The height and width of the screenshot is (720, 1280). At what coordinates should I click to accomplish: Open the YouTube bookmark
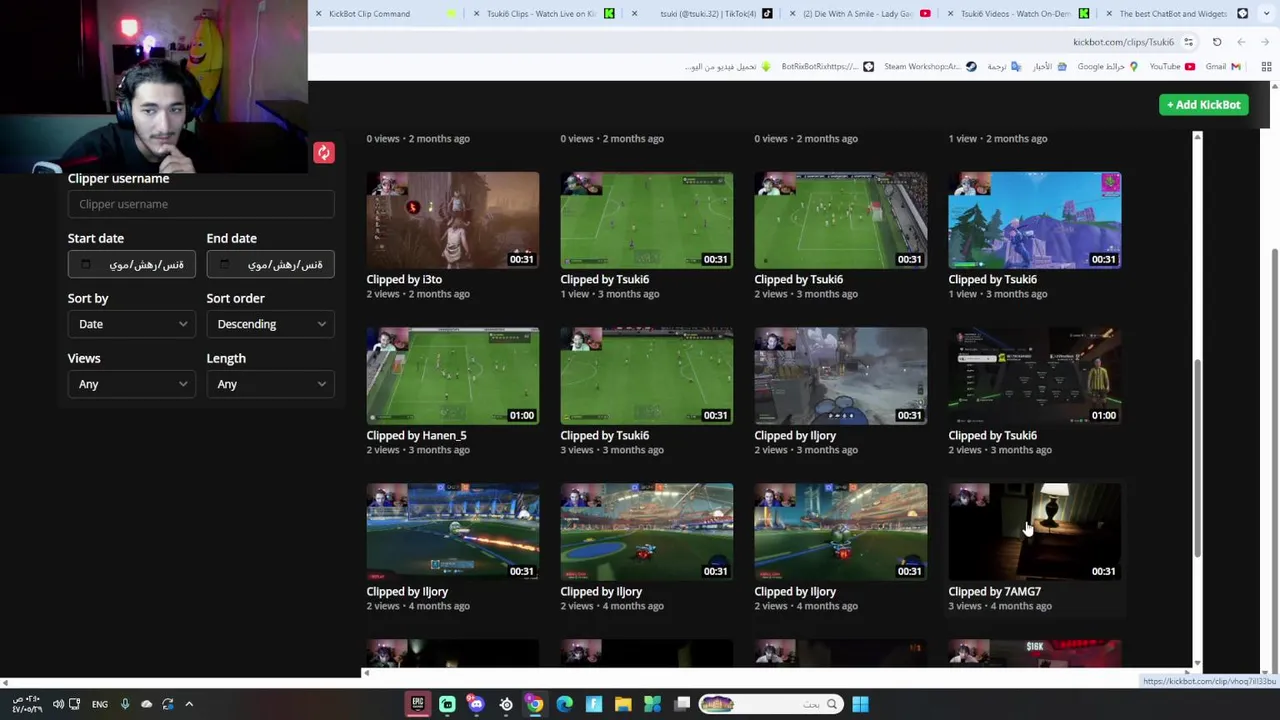(1172, 67)
